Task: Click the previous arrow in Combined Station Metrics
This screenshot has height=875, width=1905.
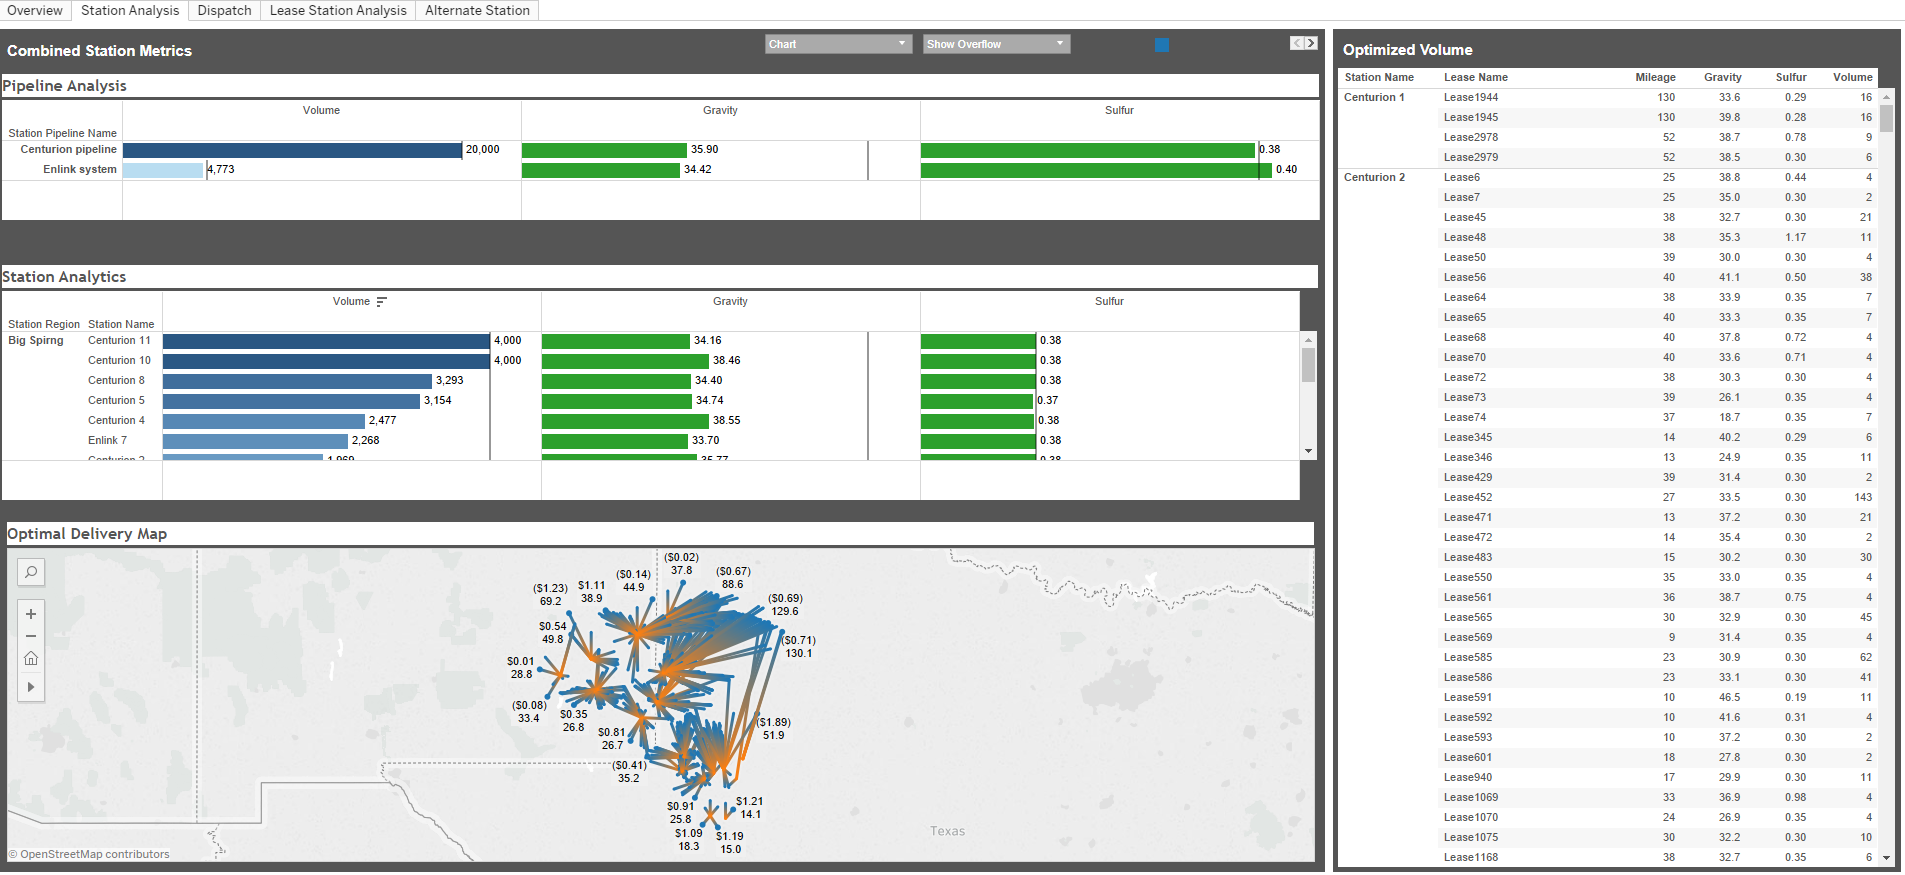Action: (x=1297, y=43)
